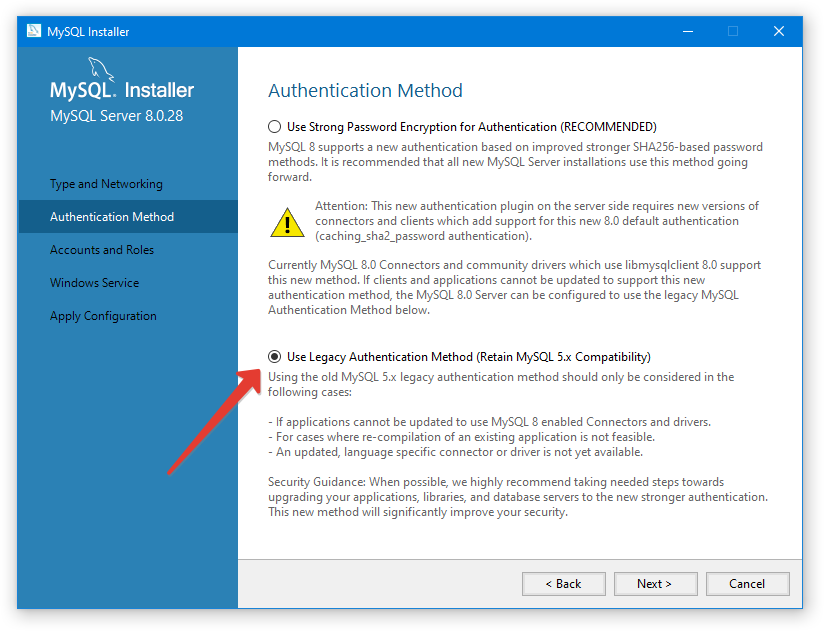Click the MySQL Server 8.0.28 version text
The image size is (824, 631).
tap(116, 116)
